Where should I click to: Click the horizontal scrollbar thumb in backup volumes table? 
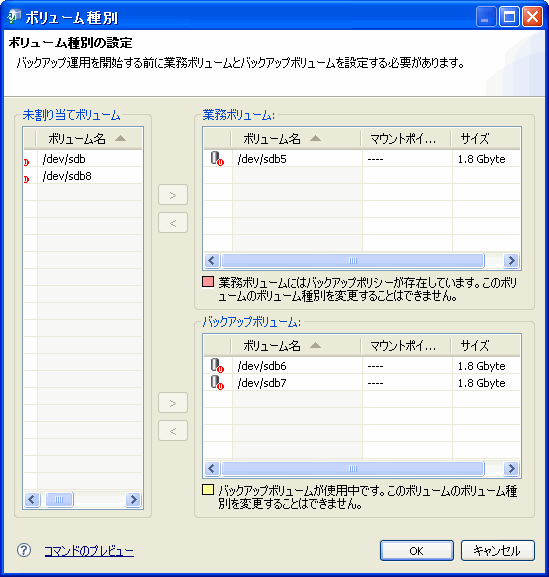pyautogui.click(x=353, y=468)
